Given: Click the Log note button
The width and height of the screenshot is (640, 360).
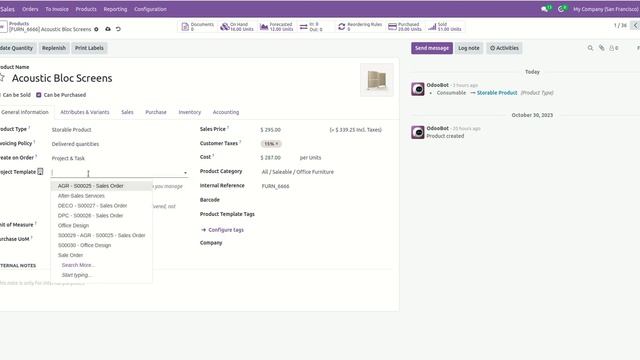Looking at the screenshot, I should click(469, 48).
